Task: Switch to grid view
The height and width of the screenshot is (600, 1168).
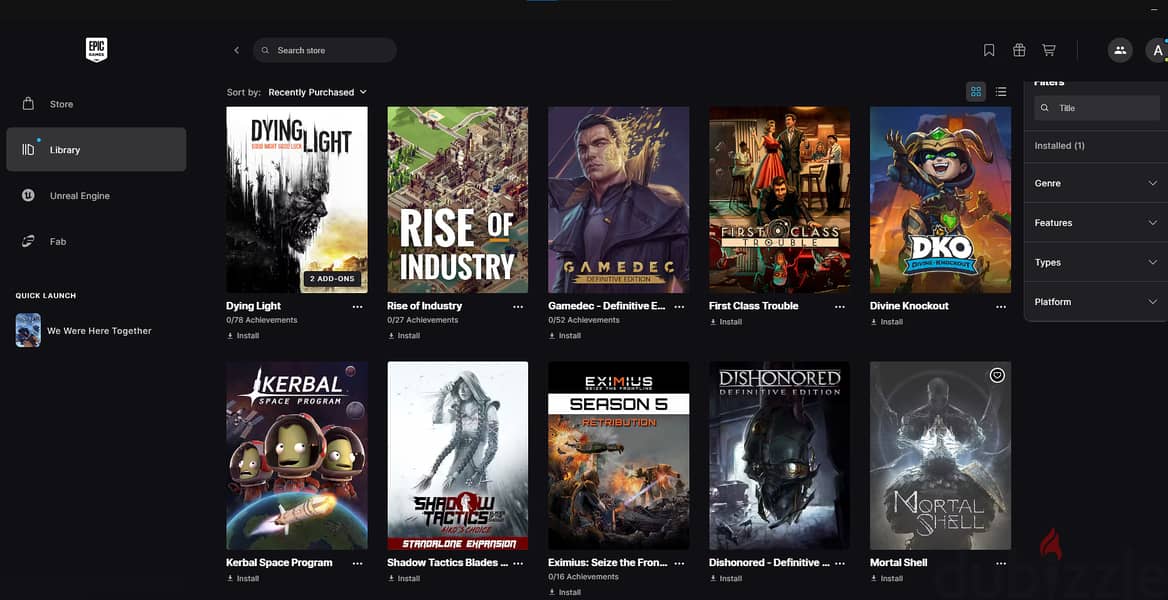Action: click(x=976, y=92)
